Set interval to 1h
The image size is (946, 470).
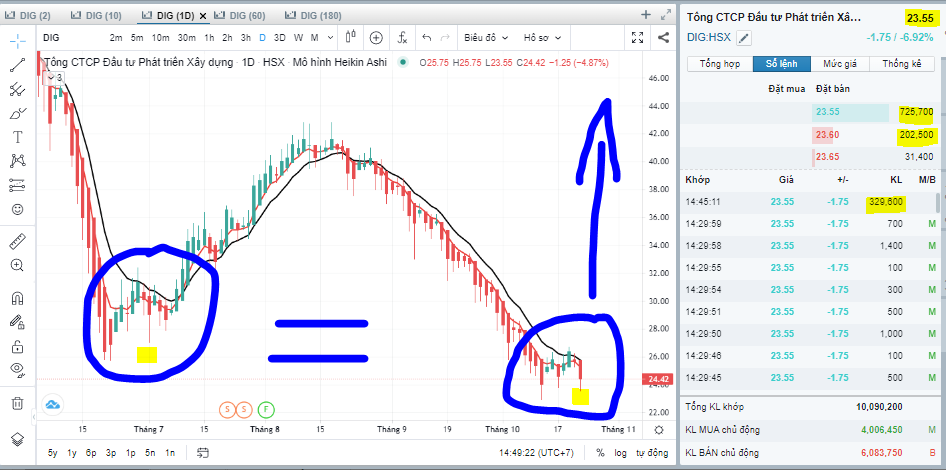(x=209, y=37)
